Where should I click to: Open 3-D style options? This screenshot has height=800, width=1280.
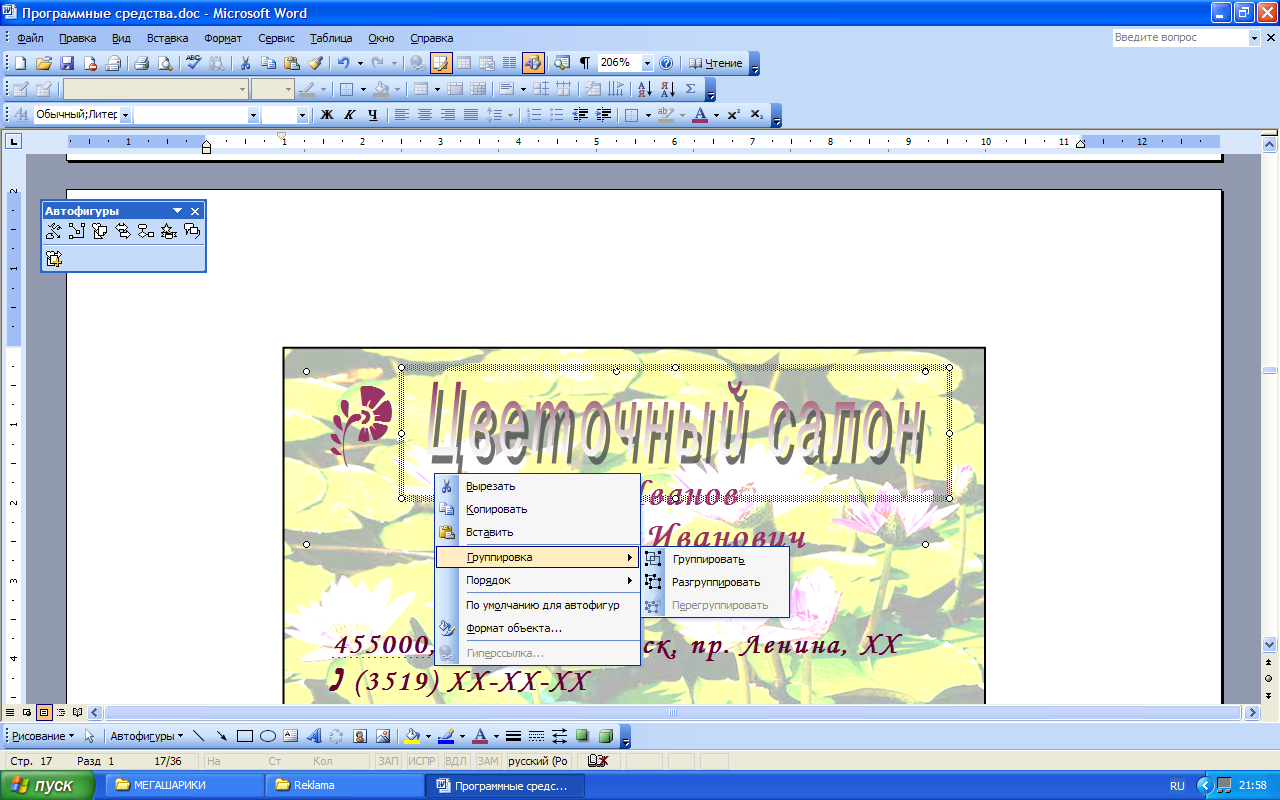click(605, 736)
